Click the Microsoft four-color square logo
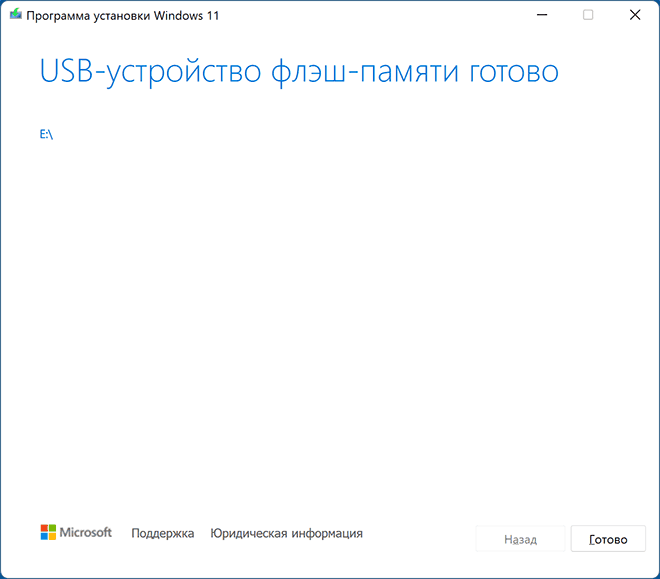 48,532
